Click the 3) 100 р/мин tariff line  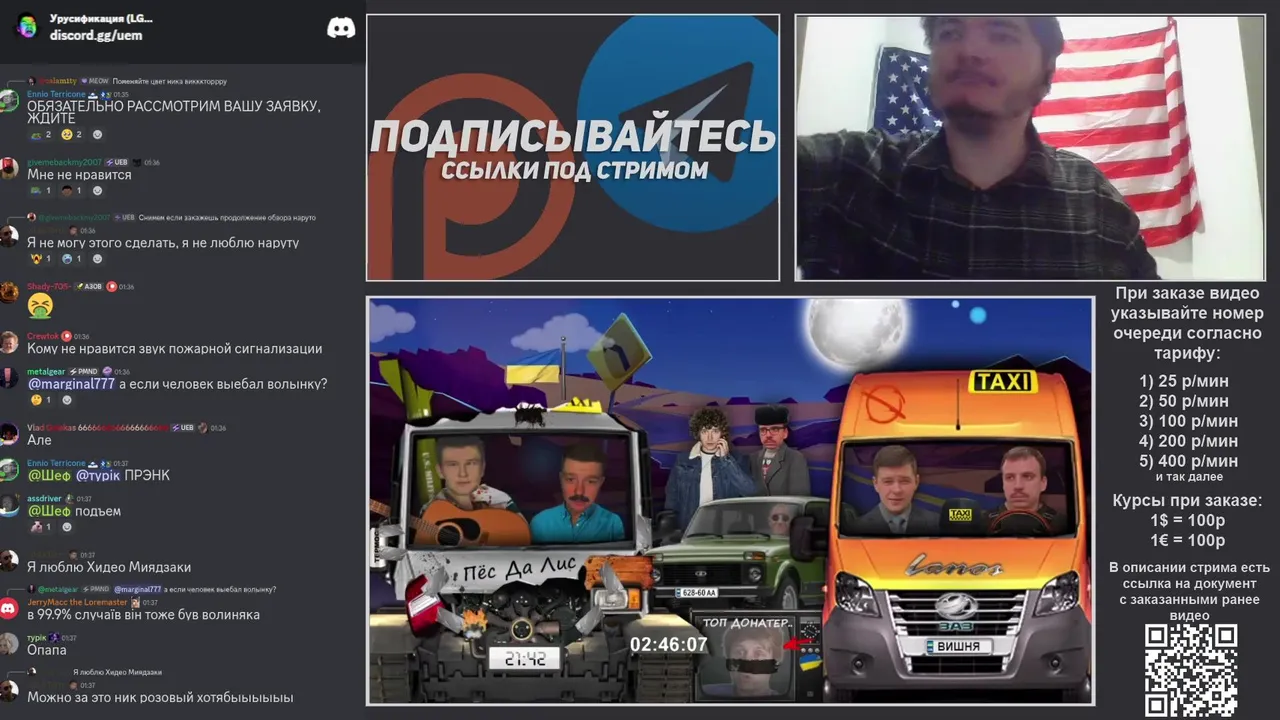[x=1188, y=421]
